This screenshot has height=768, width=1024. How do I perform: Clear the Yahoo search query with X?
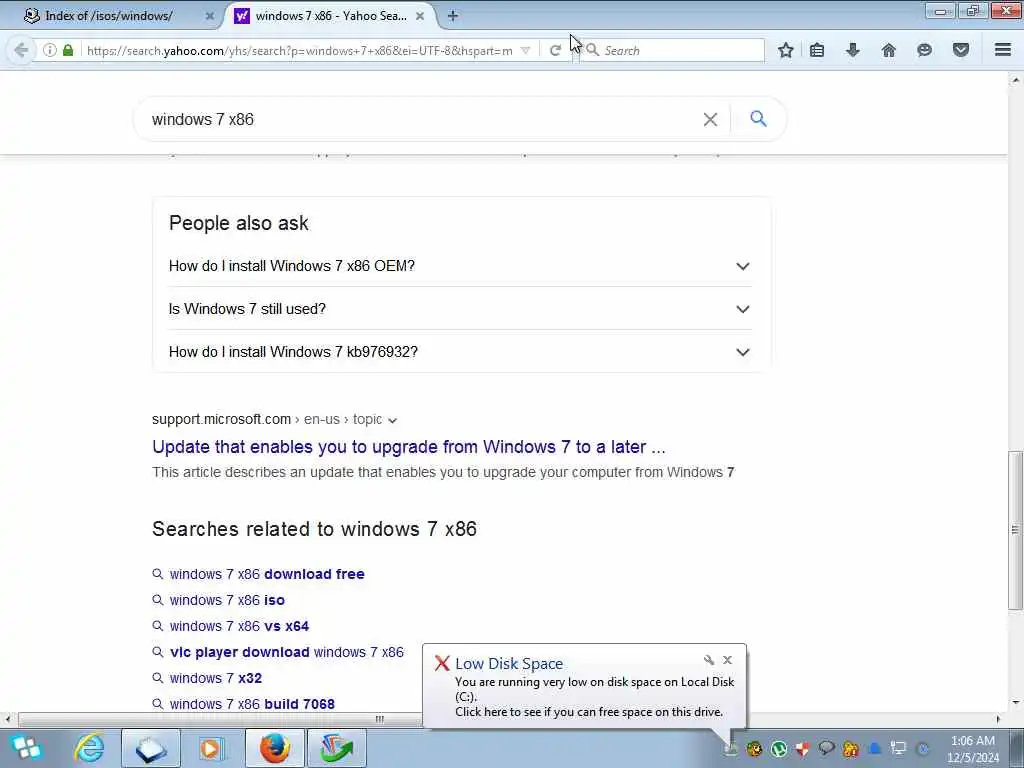coord(710,119)
